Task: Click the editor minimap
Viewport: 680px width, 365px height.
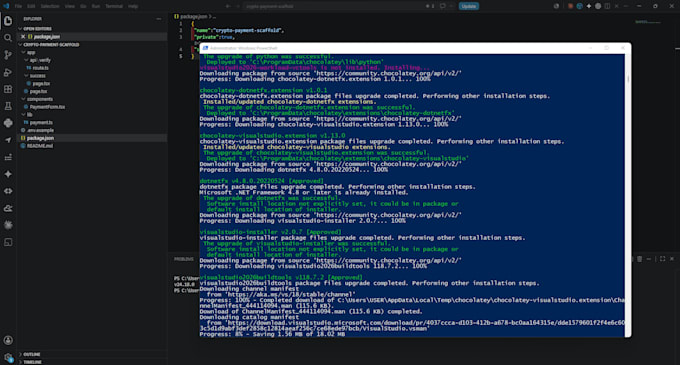Action: (x=648, y=22)
